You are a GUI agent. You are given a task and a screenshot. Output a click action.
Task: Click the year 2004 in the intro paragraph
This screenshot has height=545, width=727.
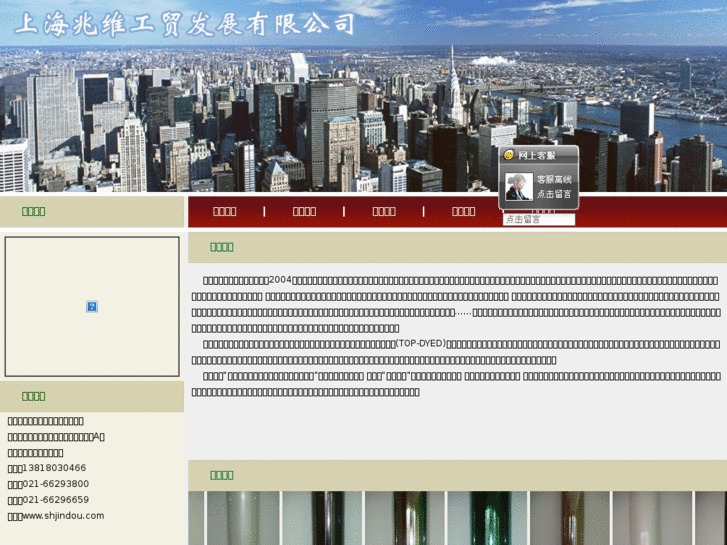tap(281, 280)
